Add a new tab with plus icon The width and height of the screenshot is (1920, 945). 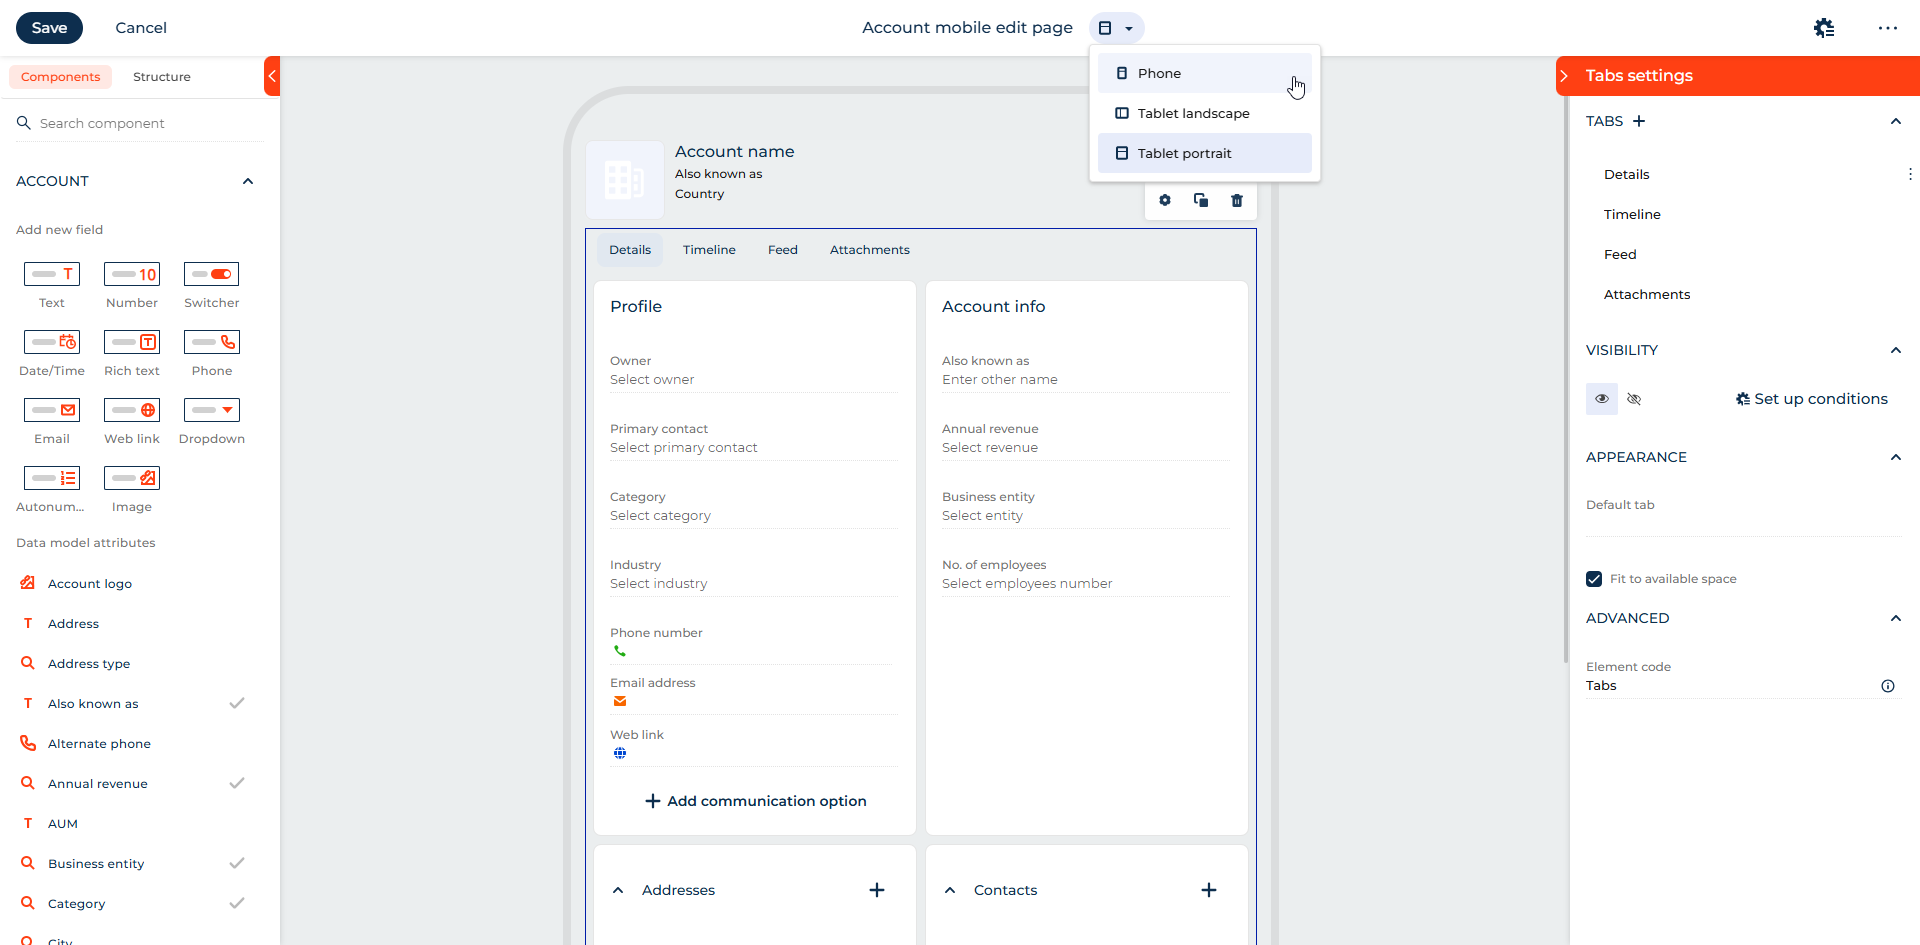click(x=1639, y=121)
